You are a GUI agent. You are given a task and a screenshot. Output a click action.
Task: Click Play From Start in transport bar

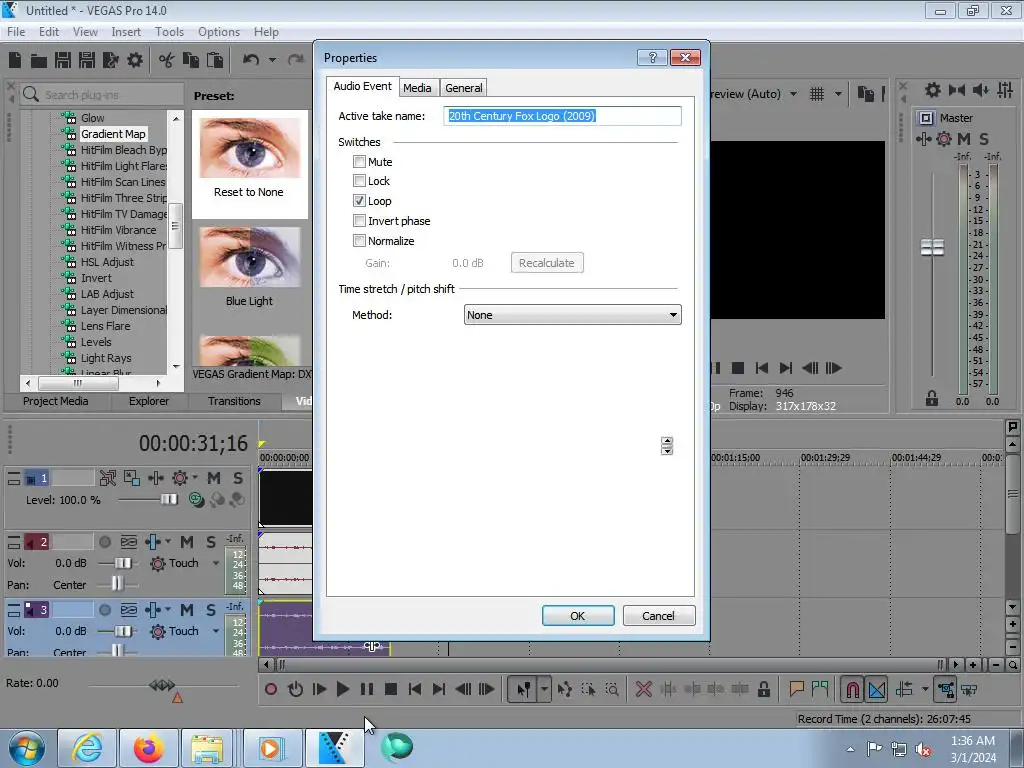(319, 689)
